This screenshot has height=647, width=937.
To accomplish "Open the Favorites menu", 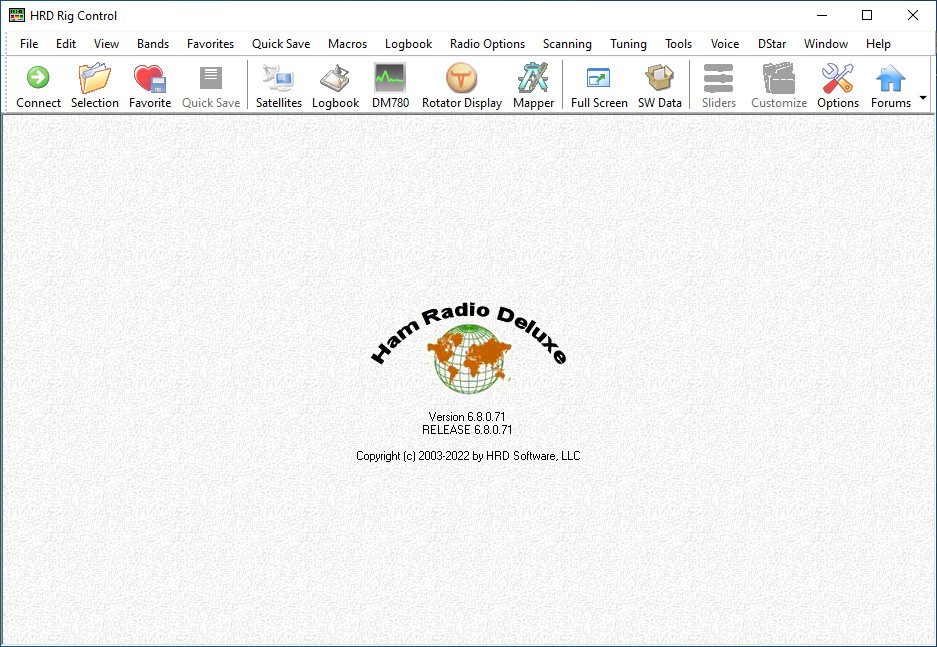I will (210, 44).
